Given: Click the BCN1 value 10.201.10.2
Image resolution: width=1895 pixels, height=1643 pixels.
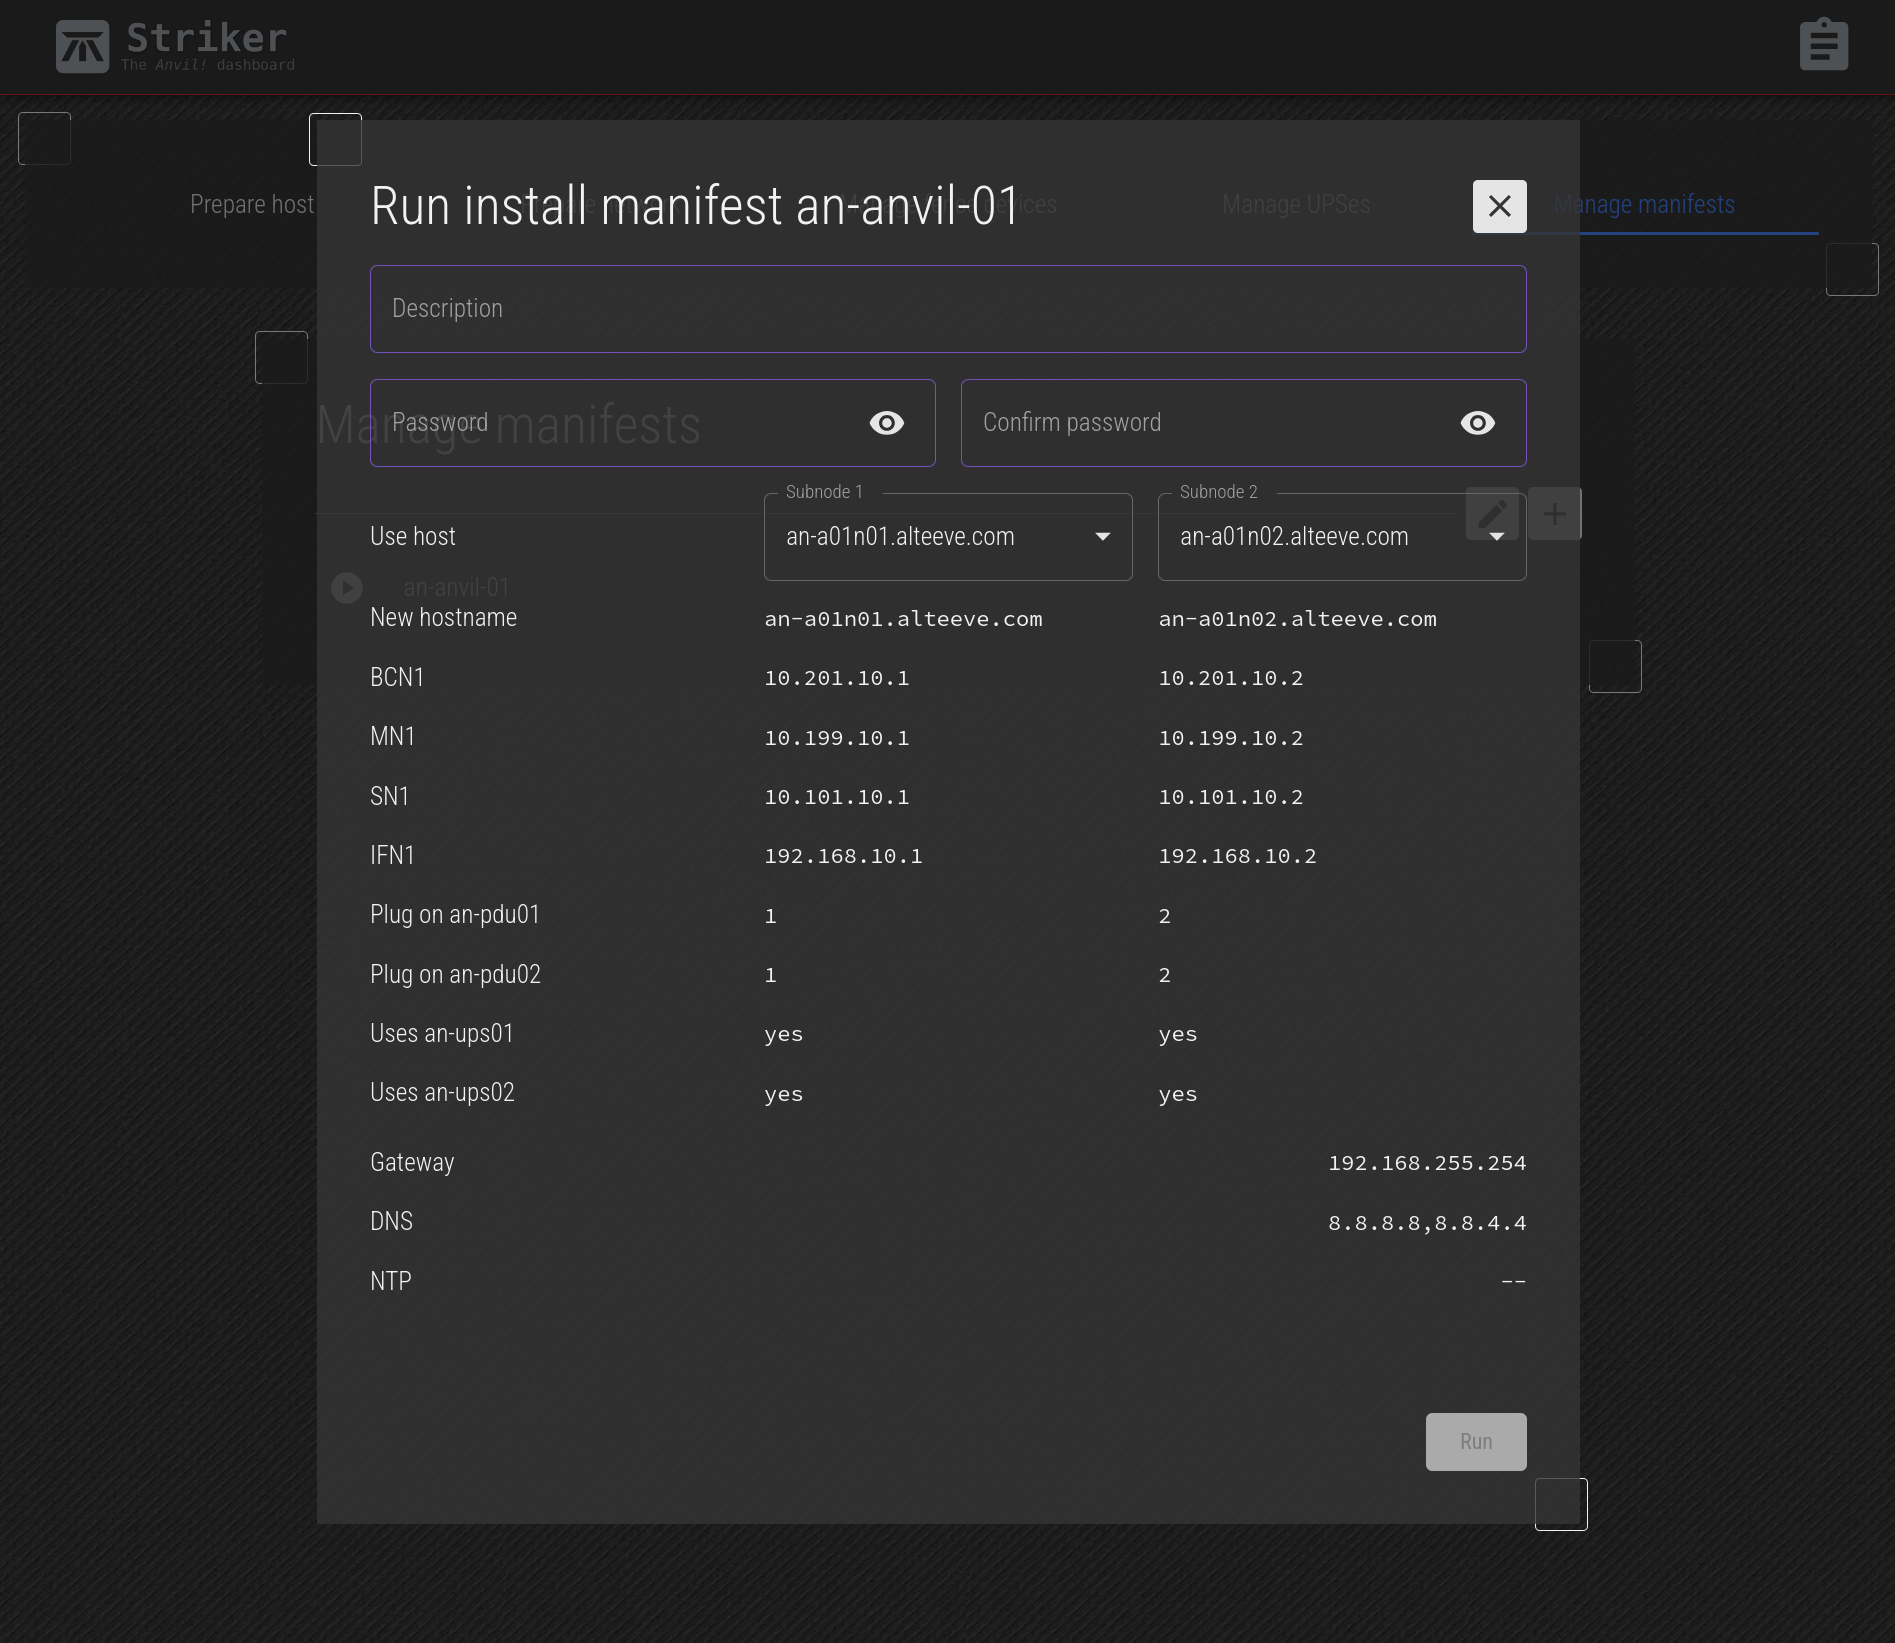Looking at the screenshot, I should point(1231,679).
